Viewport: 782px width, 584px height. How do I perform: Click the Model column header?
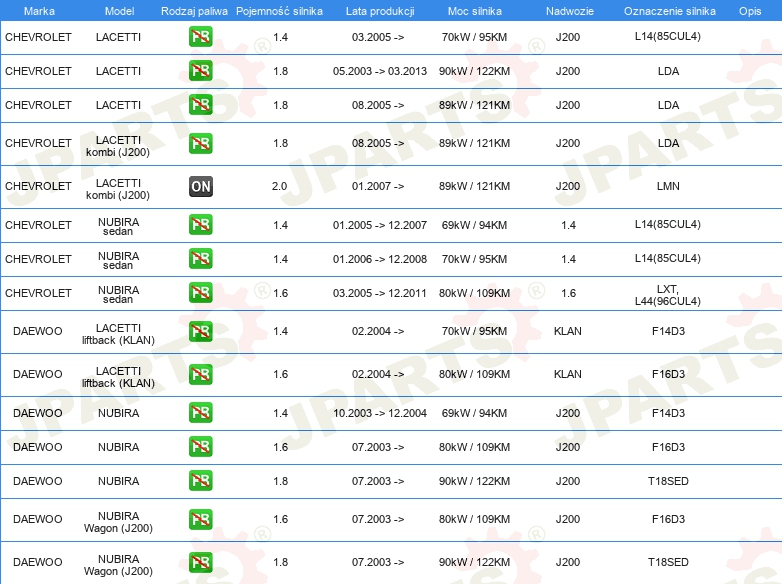119,11
